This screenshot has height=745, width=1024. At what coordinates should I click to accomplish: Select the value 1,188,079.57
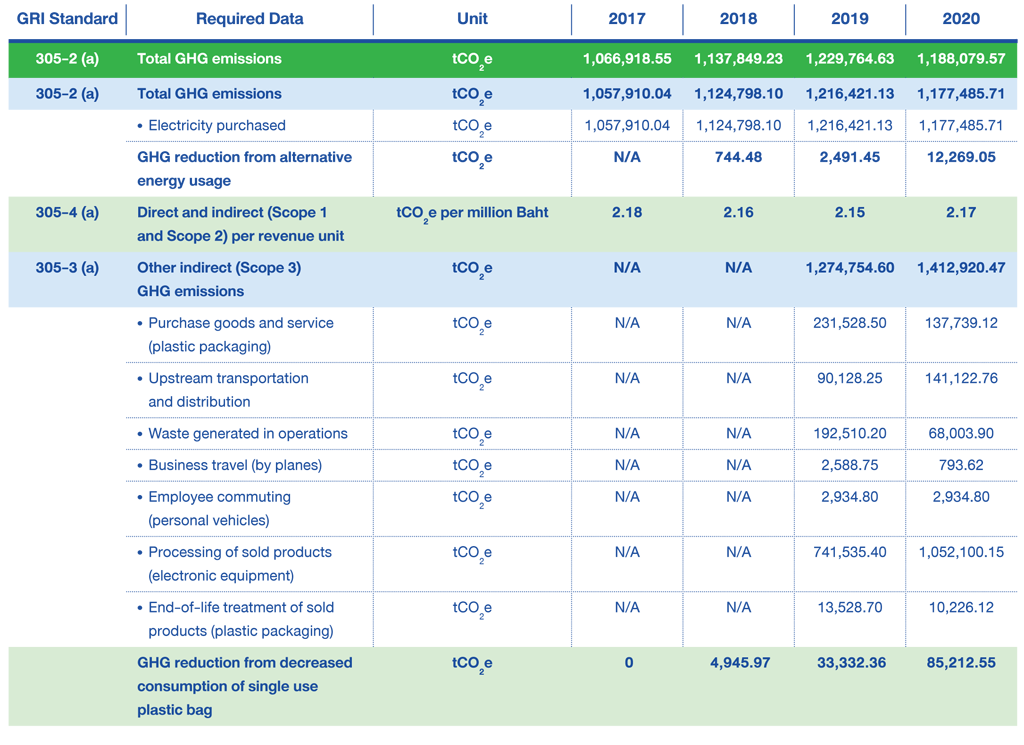(x=961, y=59)
